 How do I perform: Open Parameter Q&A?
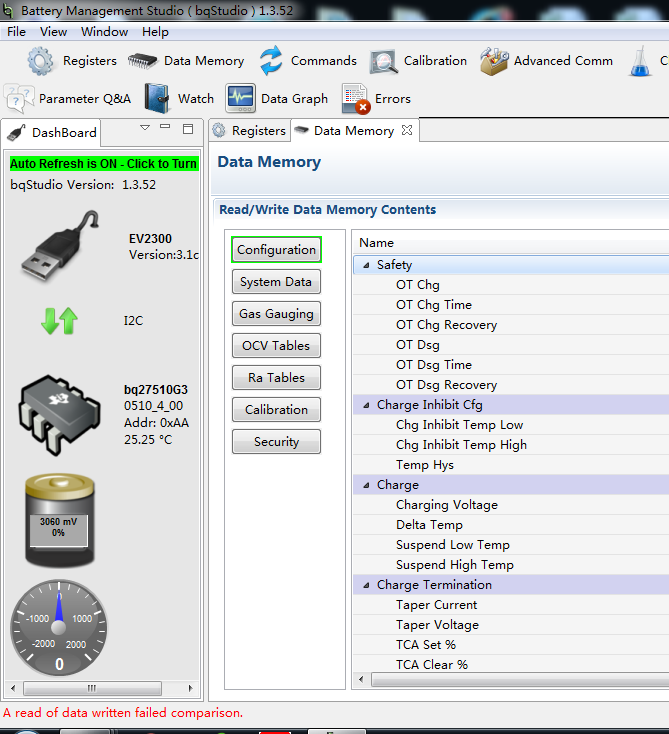click(20, 98)
